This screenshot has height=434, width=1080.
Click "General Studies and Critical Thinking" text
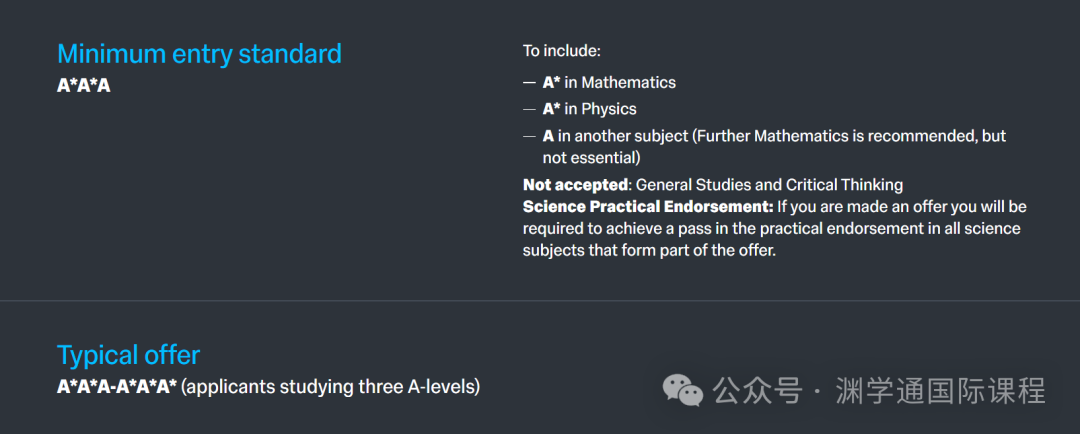[x=769, y=185]
